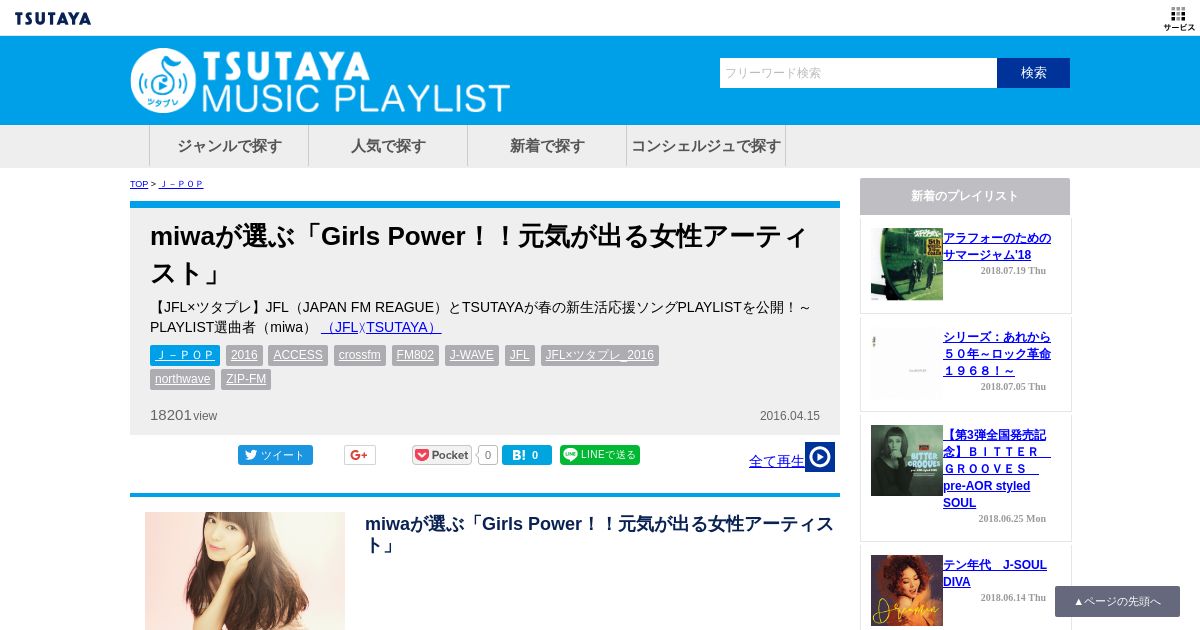Image resolution: width=1200 pixels, height=630 pixels.
Task: Select the J-WAVE tag
Action: (x=472, y=355)
